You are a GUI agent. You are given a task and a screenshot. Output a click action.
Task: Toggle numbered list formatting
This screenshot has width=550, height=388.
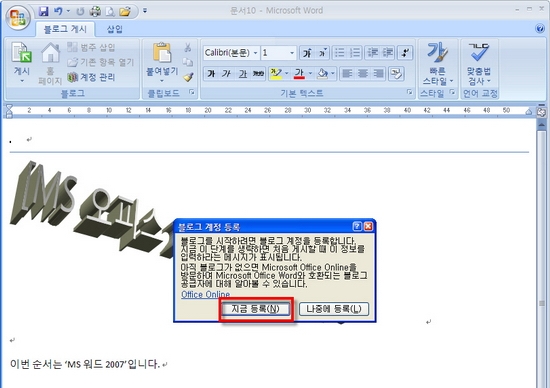[x=355, y=53]
